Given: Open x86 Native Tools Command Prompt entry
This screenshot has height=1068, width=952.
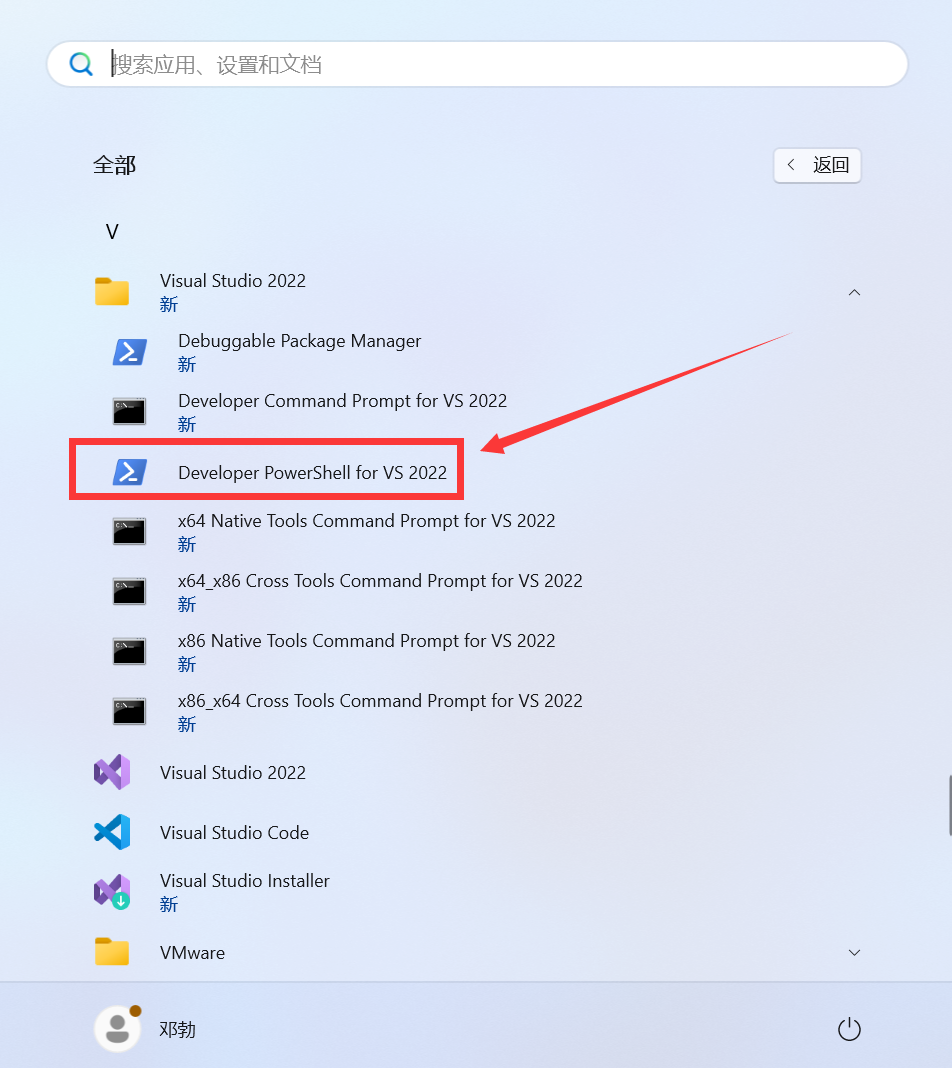Looking at the screenshot, I should tap(366, 640).
